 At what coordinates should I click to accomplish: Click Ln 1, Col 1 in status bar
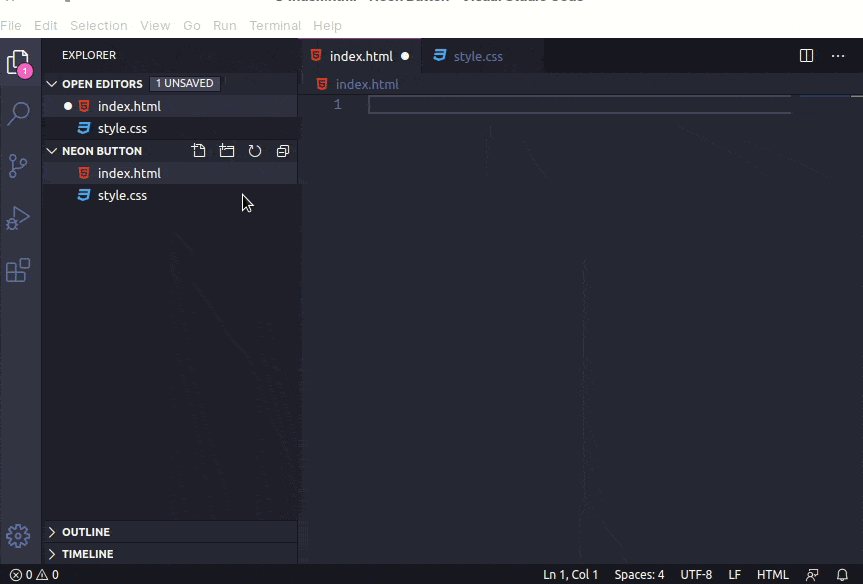tap(570, 575)
